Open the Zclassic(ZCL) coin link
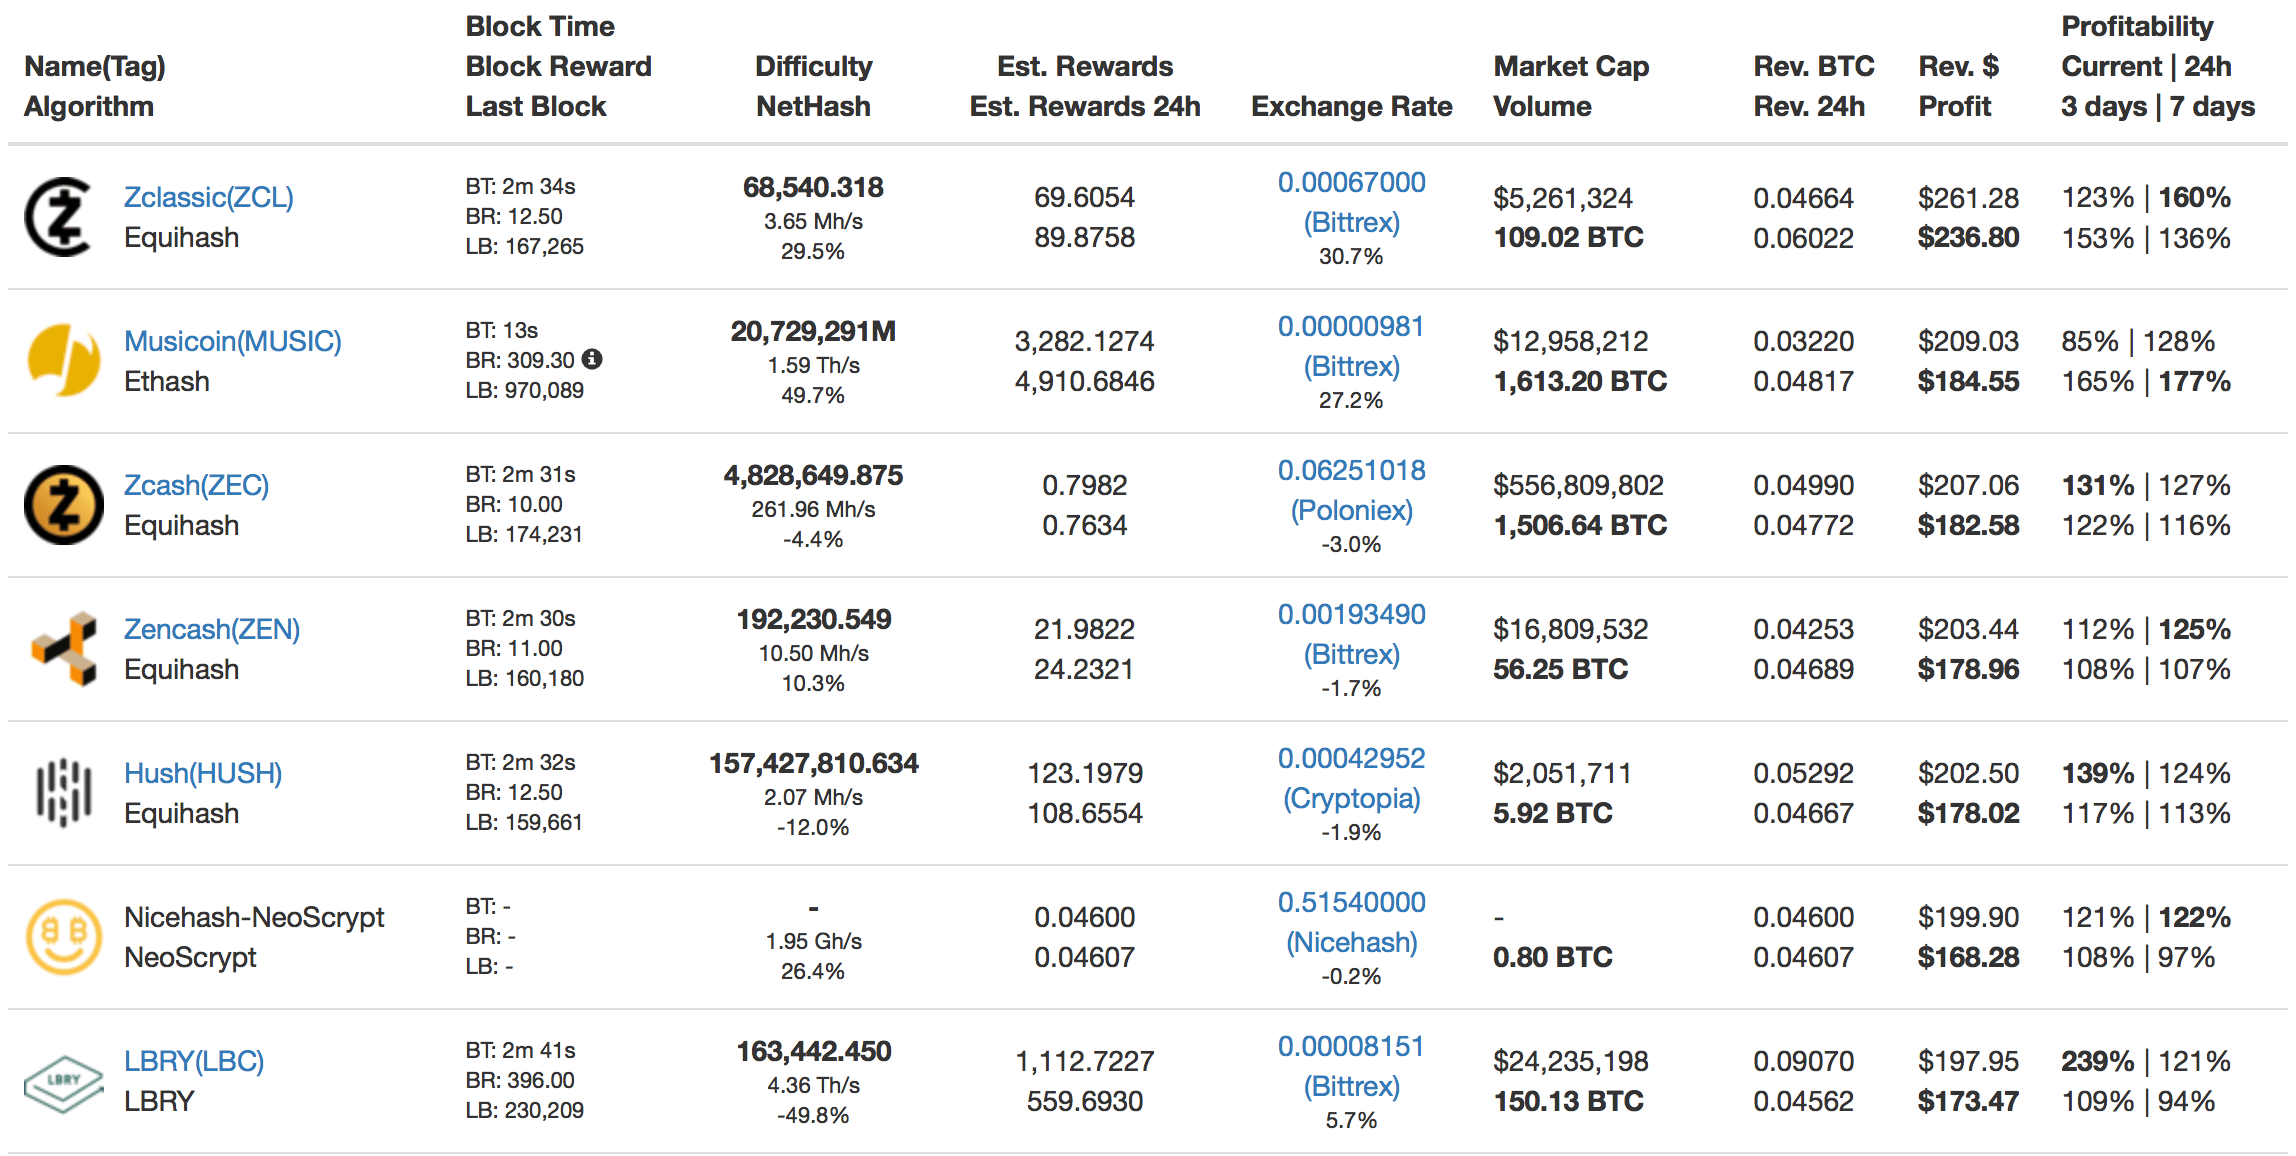 [x=208, y=198]
